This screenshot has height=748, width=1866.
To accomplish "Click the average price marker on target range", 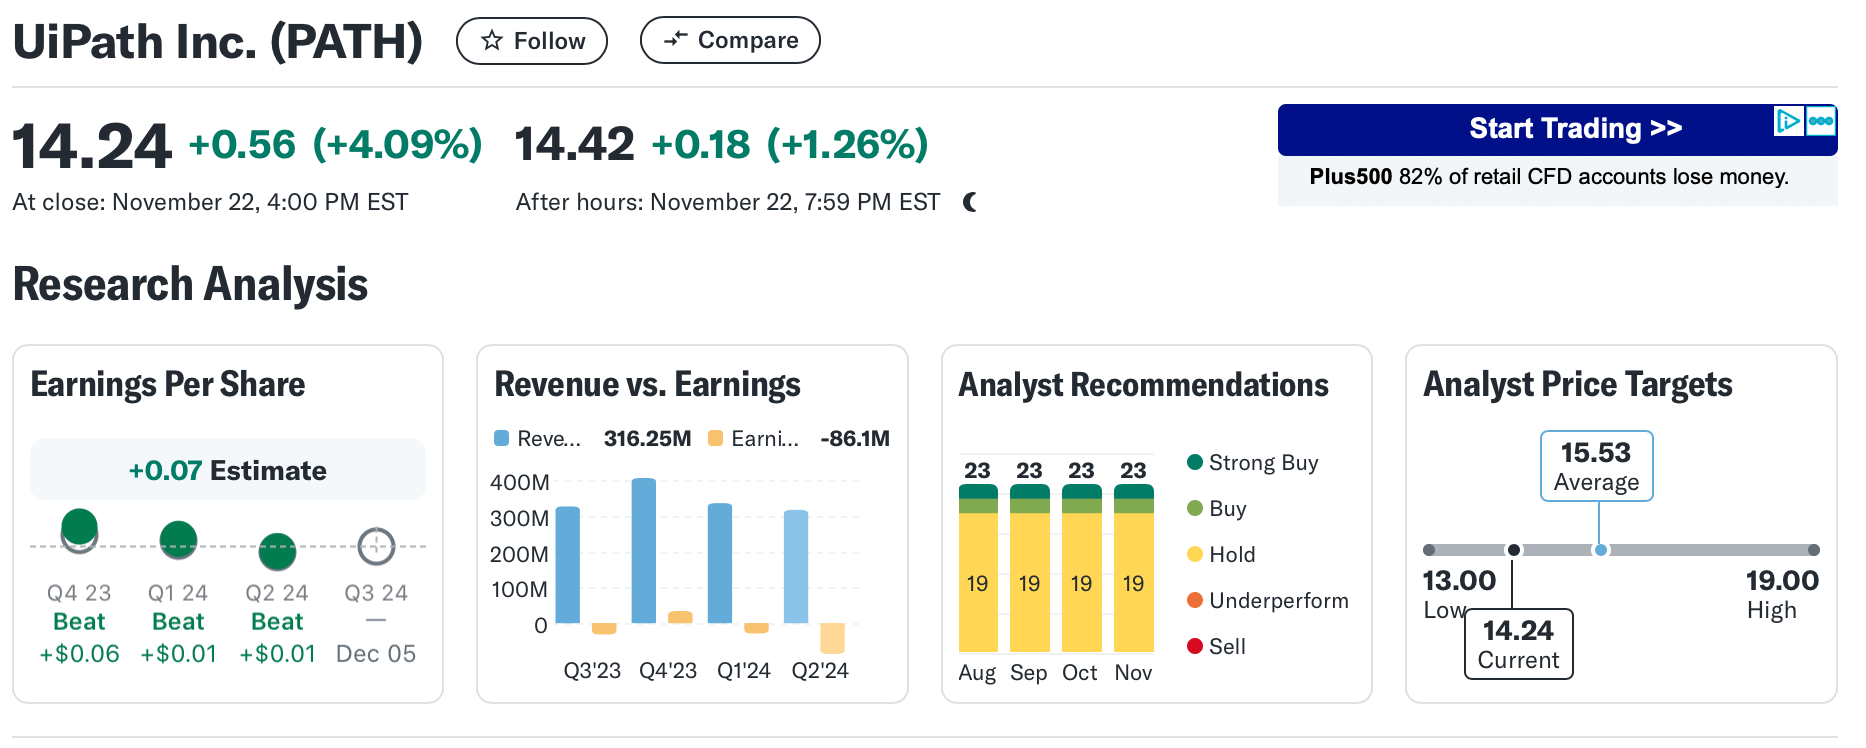I will 1601,550.
